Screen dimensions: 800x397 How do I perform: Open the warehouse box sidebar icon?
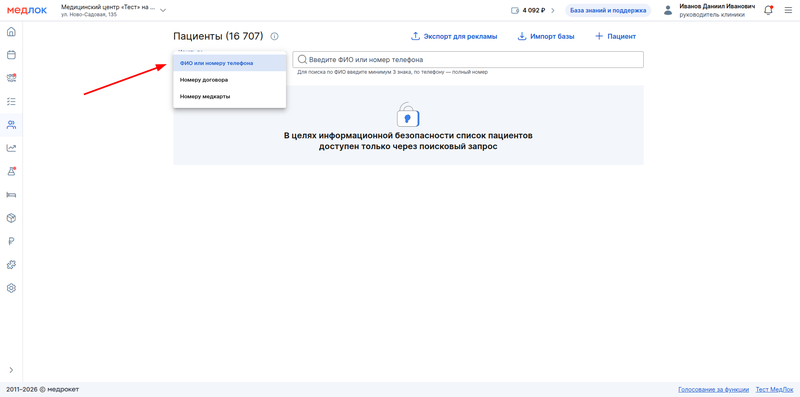tap(11, 218)
